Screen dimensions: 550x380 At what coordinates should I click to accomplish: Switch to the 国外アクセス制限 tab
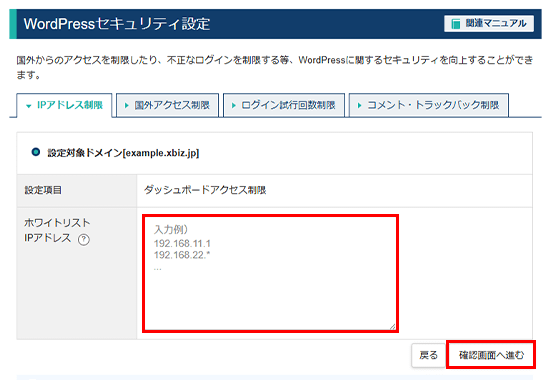[168, 105]
